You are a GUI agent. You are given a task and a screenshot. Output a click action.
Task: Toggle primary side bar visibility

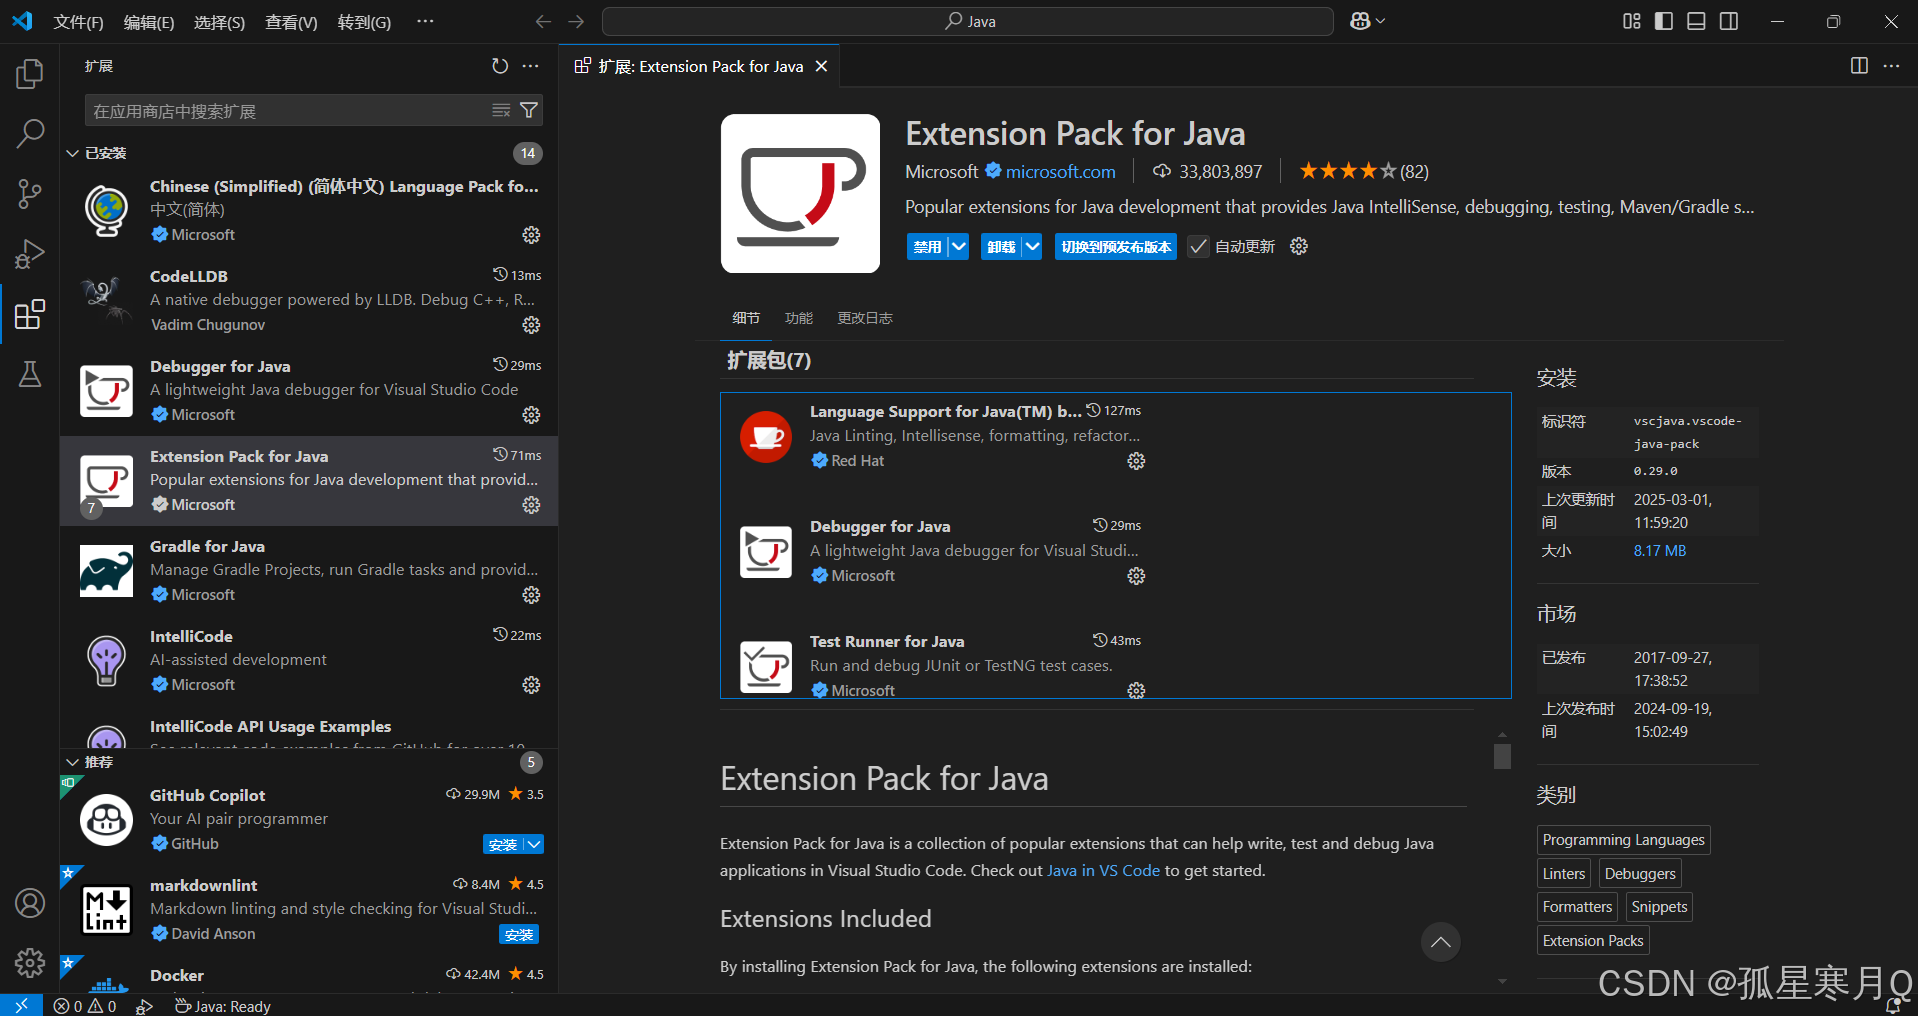[1664, 21]
